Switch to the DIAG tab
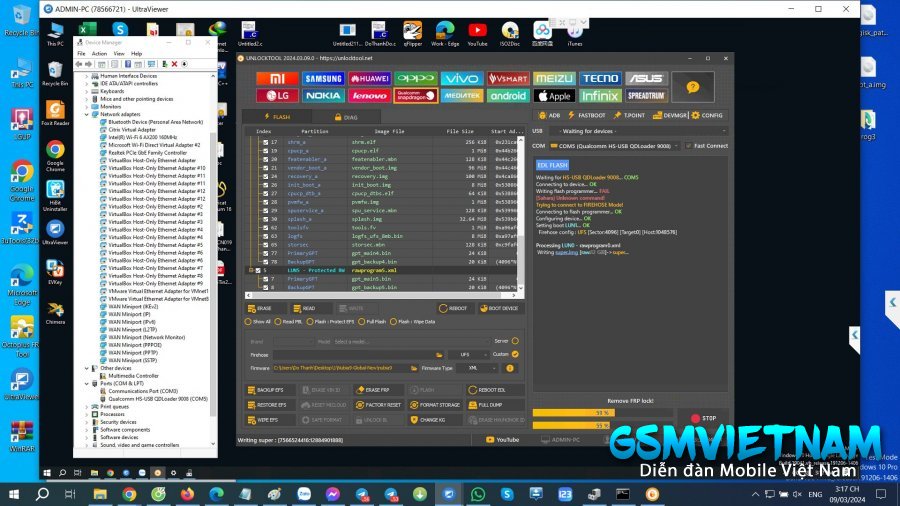Screen dimensions: 900x506 (x=346, y=117)
